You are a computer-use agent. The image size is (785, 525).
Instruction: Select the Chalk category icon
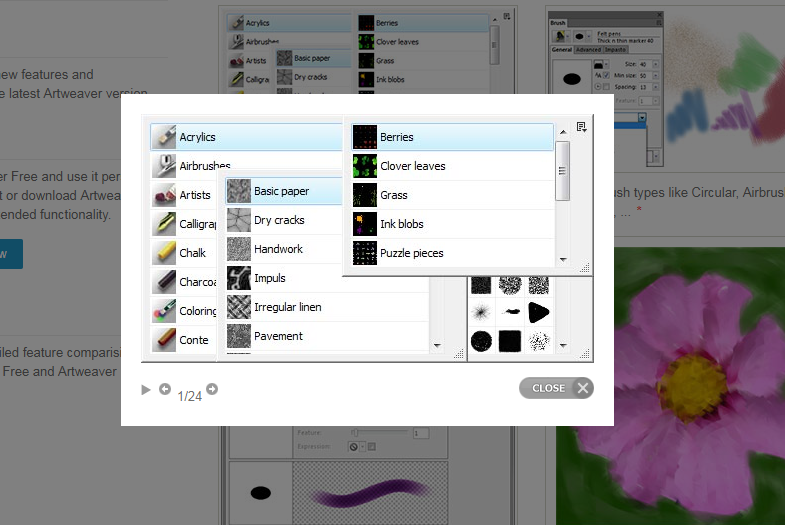click(164, 253)
